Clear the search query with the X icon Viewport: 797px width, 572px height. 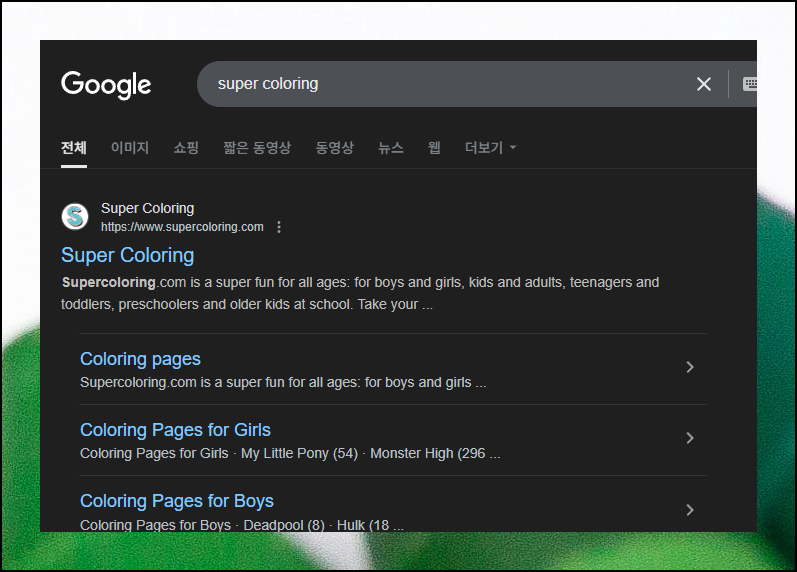pyautogui.click(x=703, y=84)
